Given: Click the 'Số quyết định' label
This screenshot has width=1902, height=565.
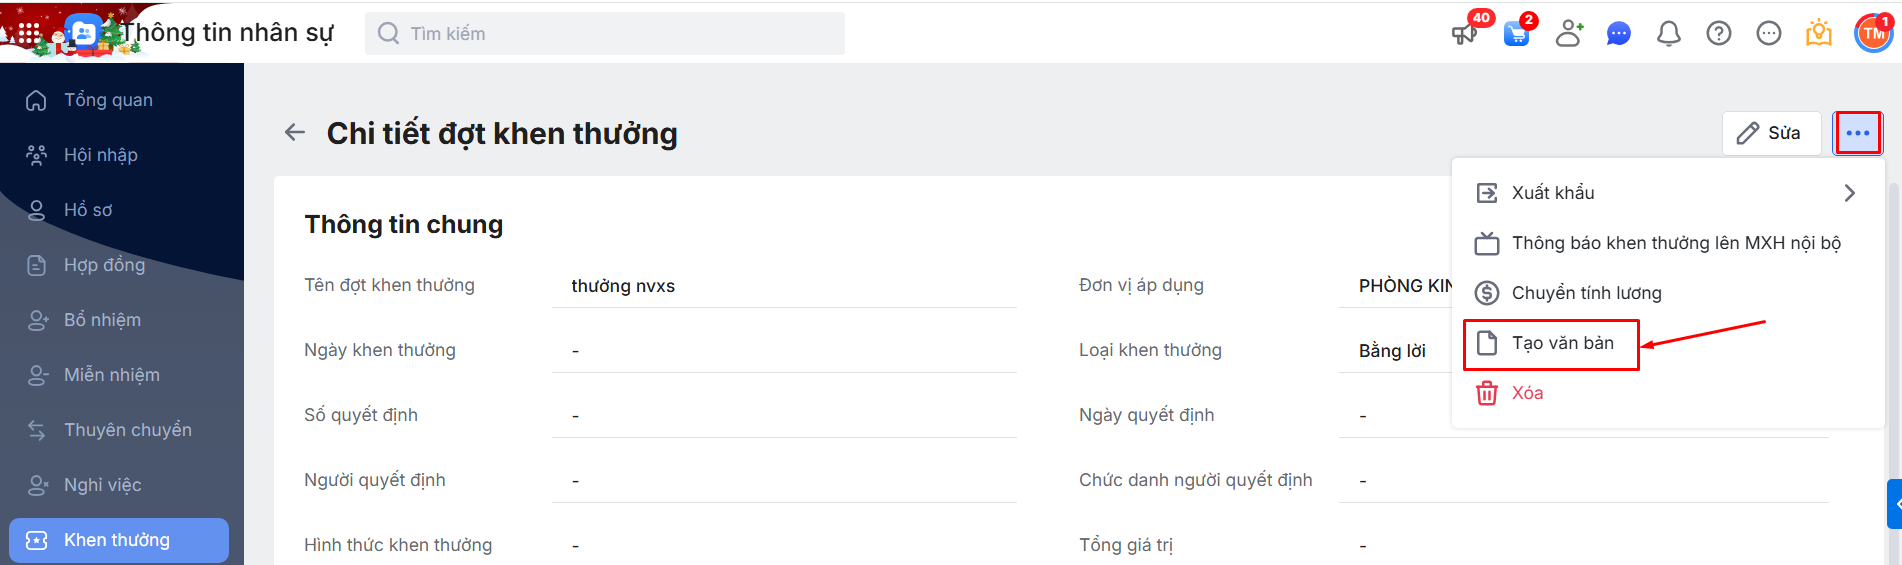Looking at the screenshot, I should tap(361, 415).
